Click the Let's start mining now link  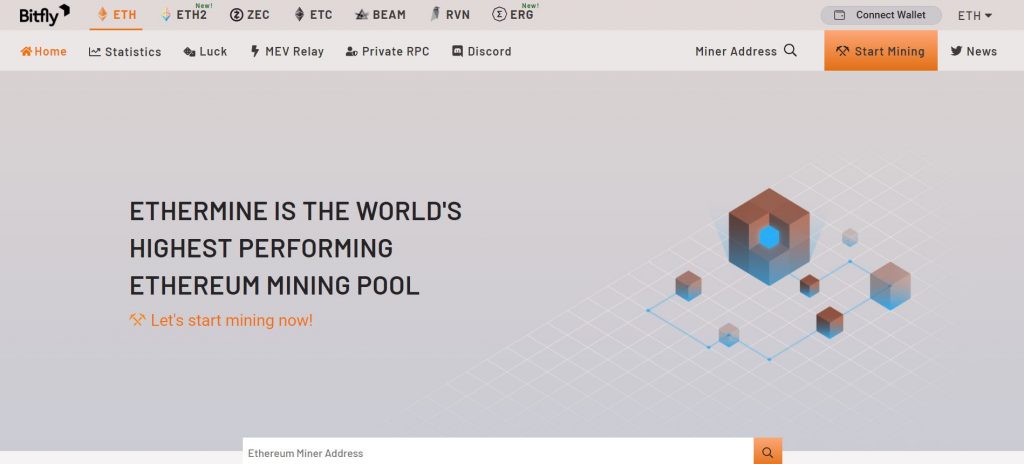tap(221, 320)
